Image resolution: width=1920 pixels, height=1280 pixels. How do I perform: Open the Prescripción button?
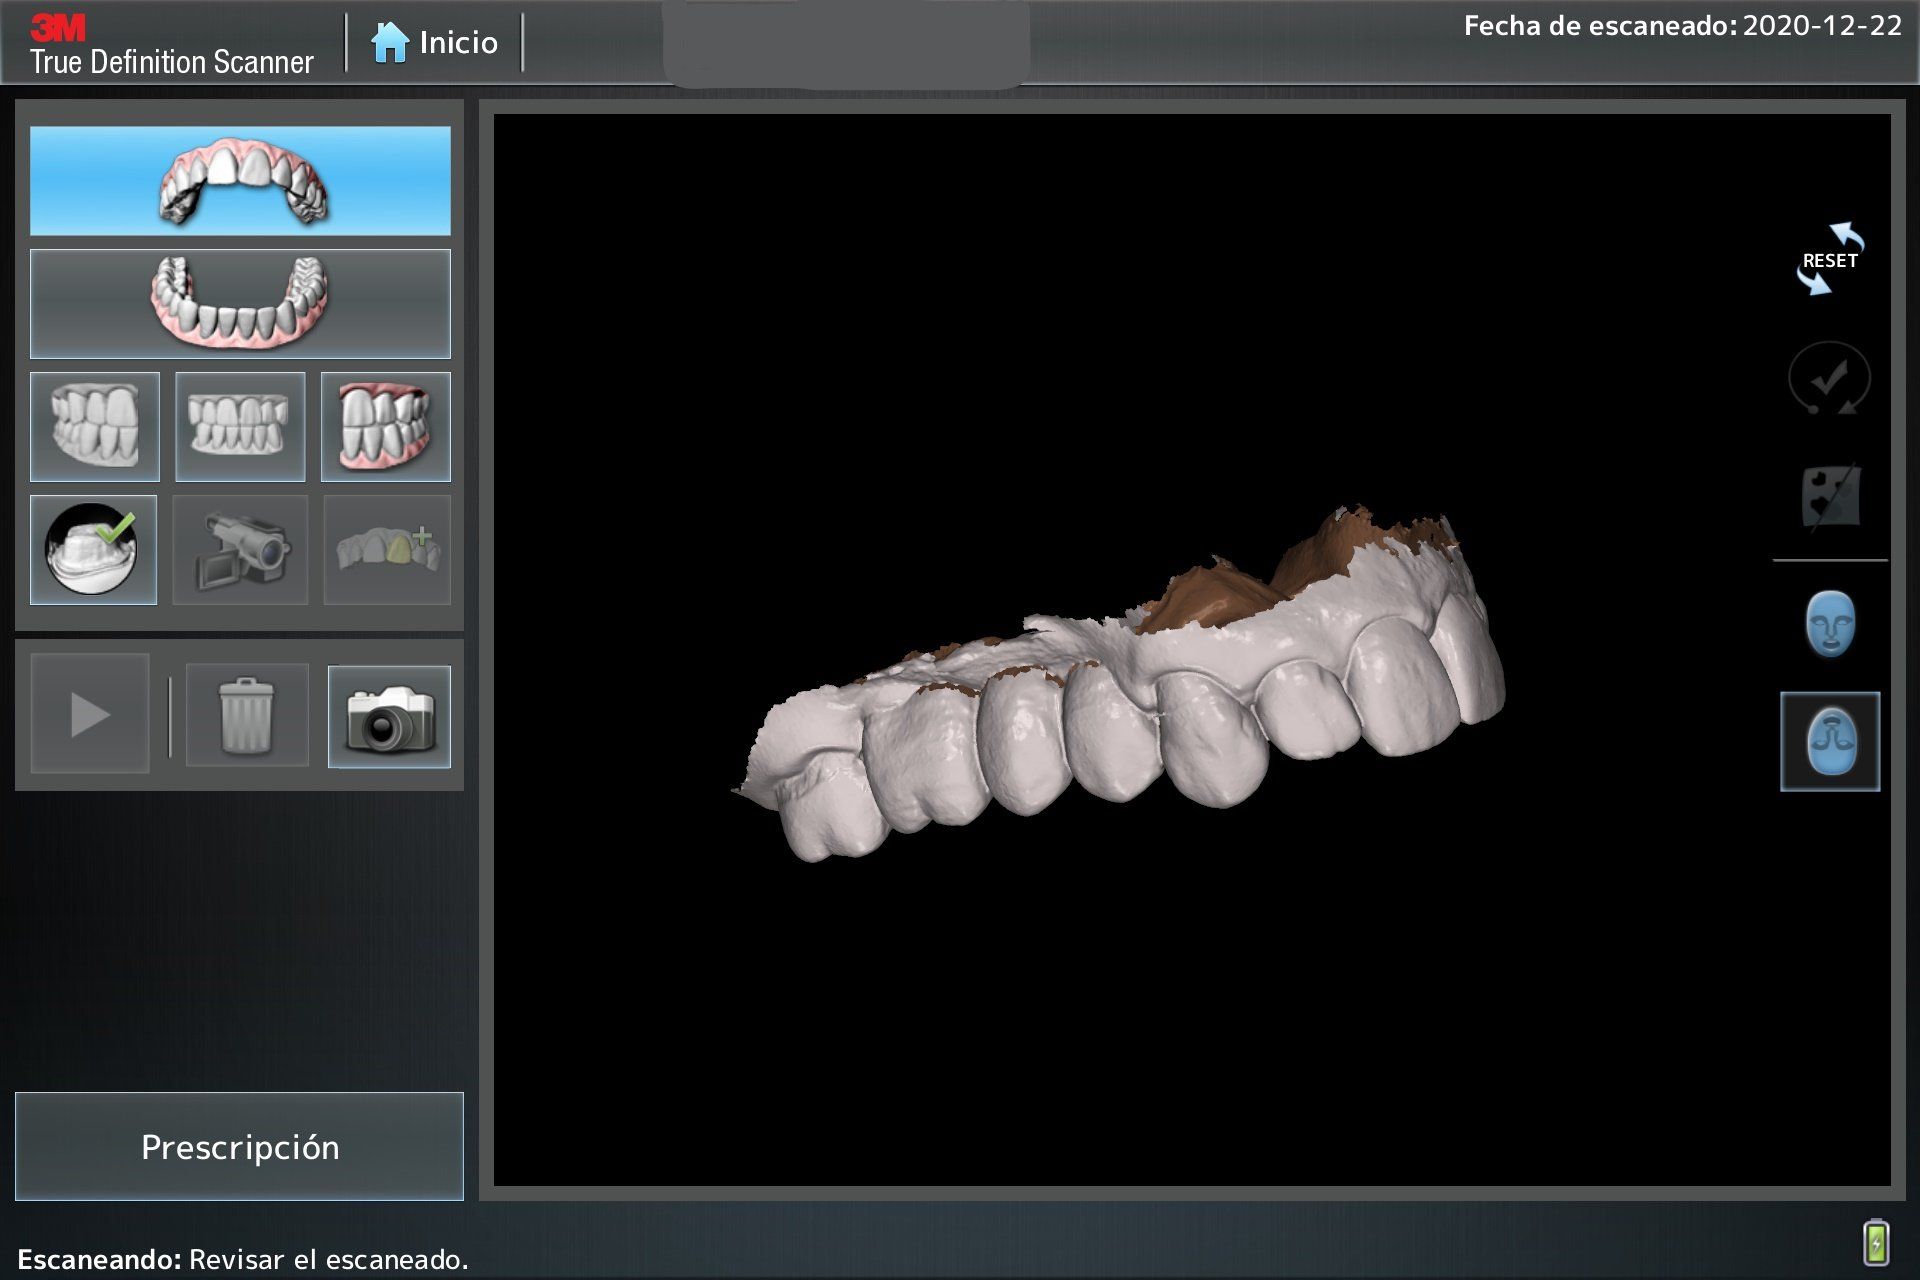240,1146
